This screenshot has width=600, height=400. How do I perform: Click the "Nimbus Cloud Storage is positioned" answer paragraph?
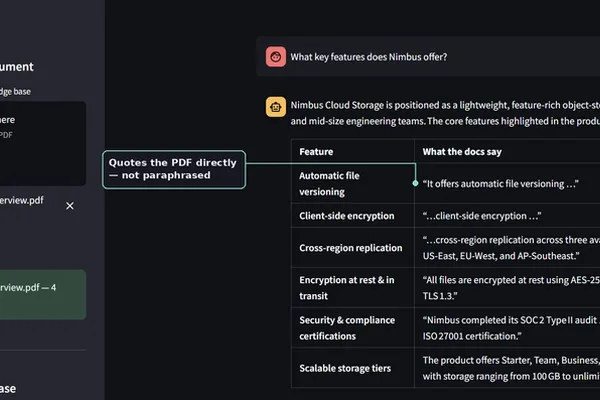445,113
